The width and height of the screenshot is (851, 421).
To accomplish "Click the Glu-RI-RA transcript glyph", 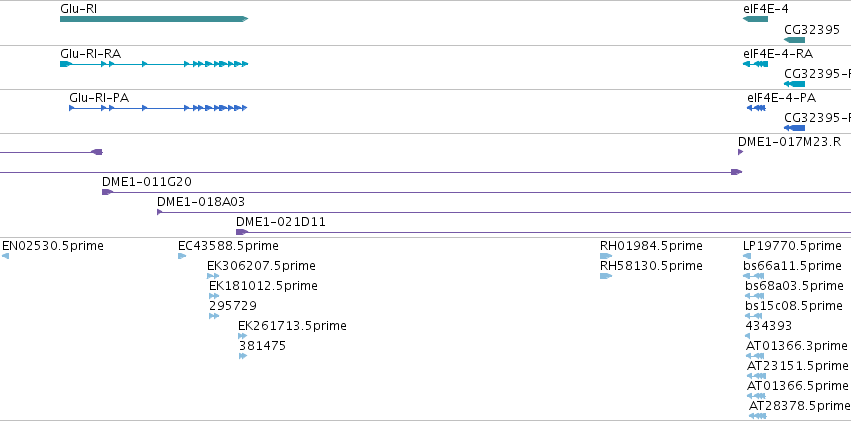I will 154,64.
